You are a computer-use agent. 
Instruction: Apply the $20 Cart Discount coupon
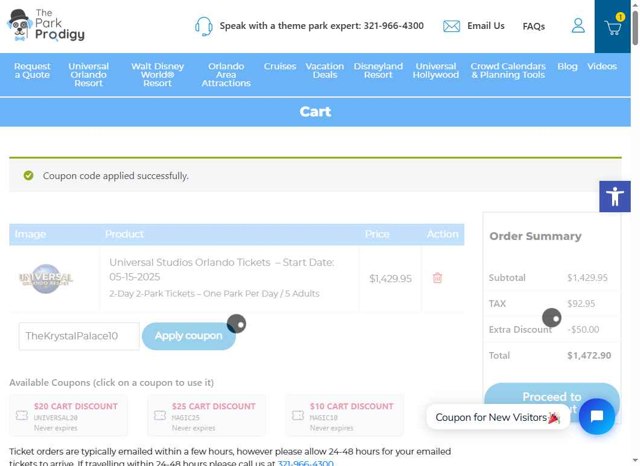pyautogui.click(x=68, y=415)
